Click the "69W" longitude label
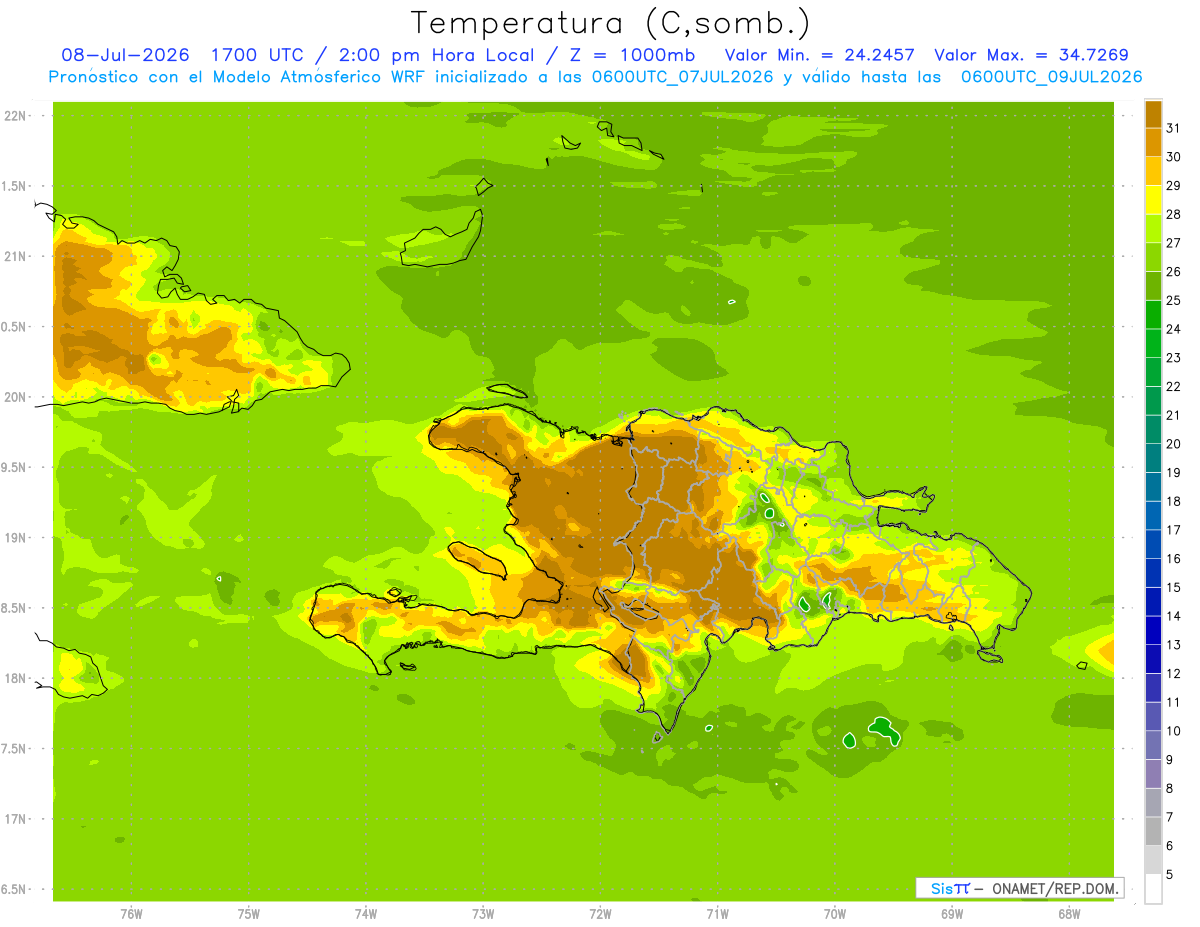This screenshot has width=1200, height=927. (951, 913)
